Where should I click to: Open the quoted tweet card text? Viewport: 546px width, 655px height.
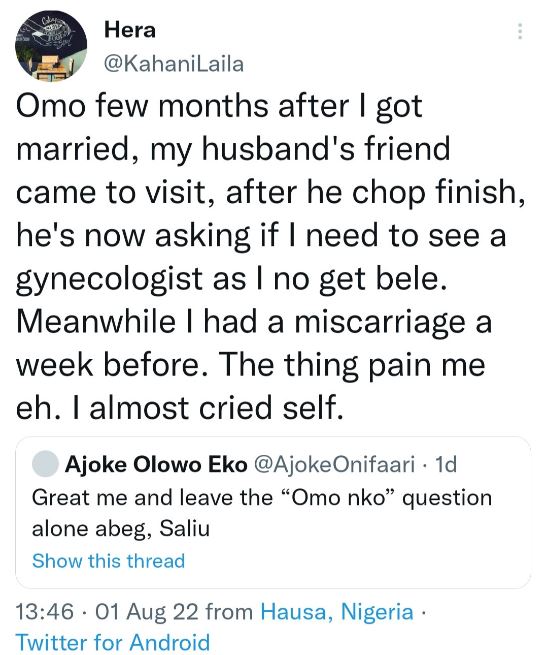(262, 513)
